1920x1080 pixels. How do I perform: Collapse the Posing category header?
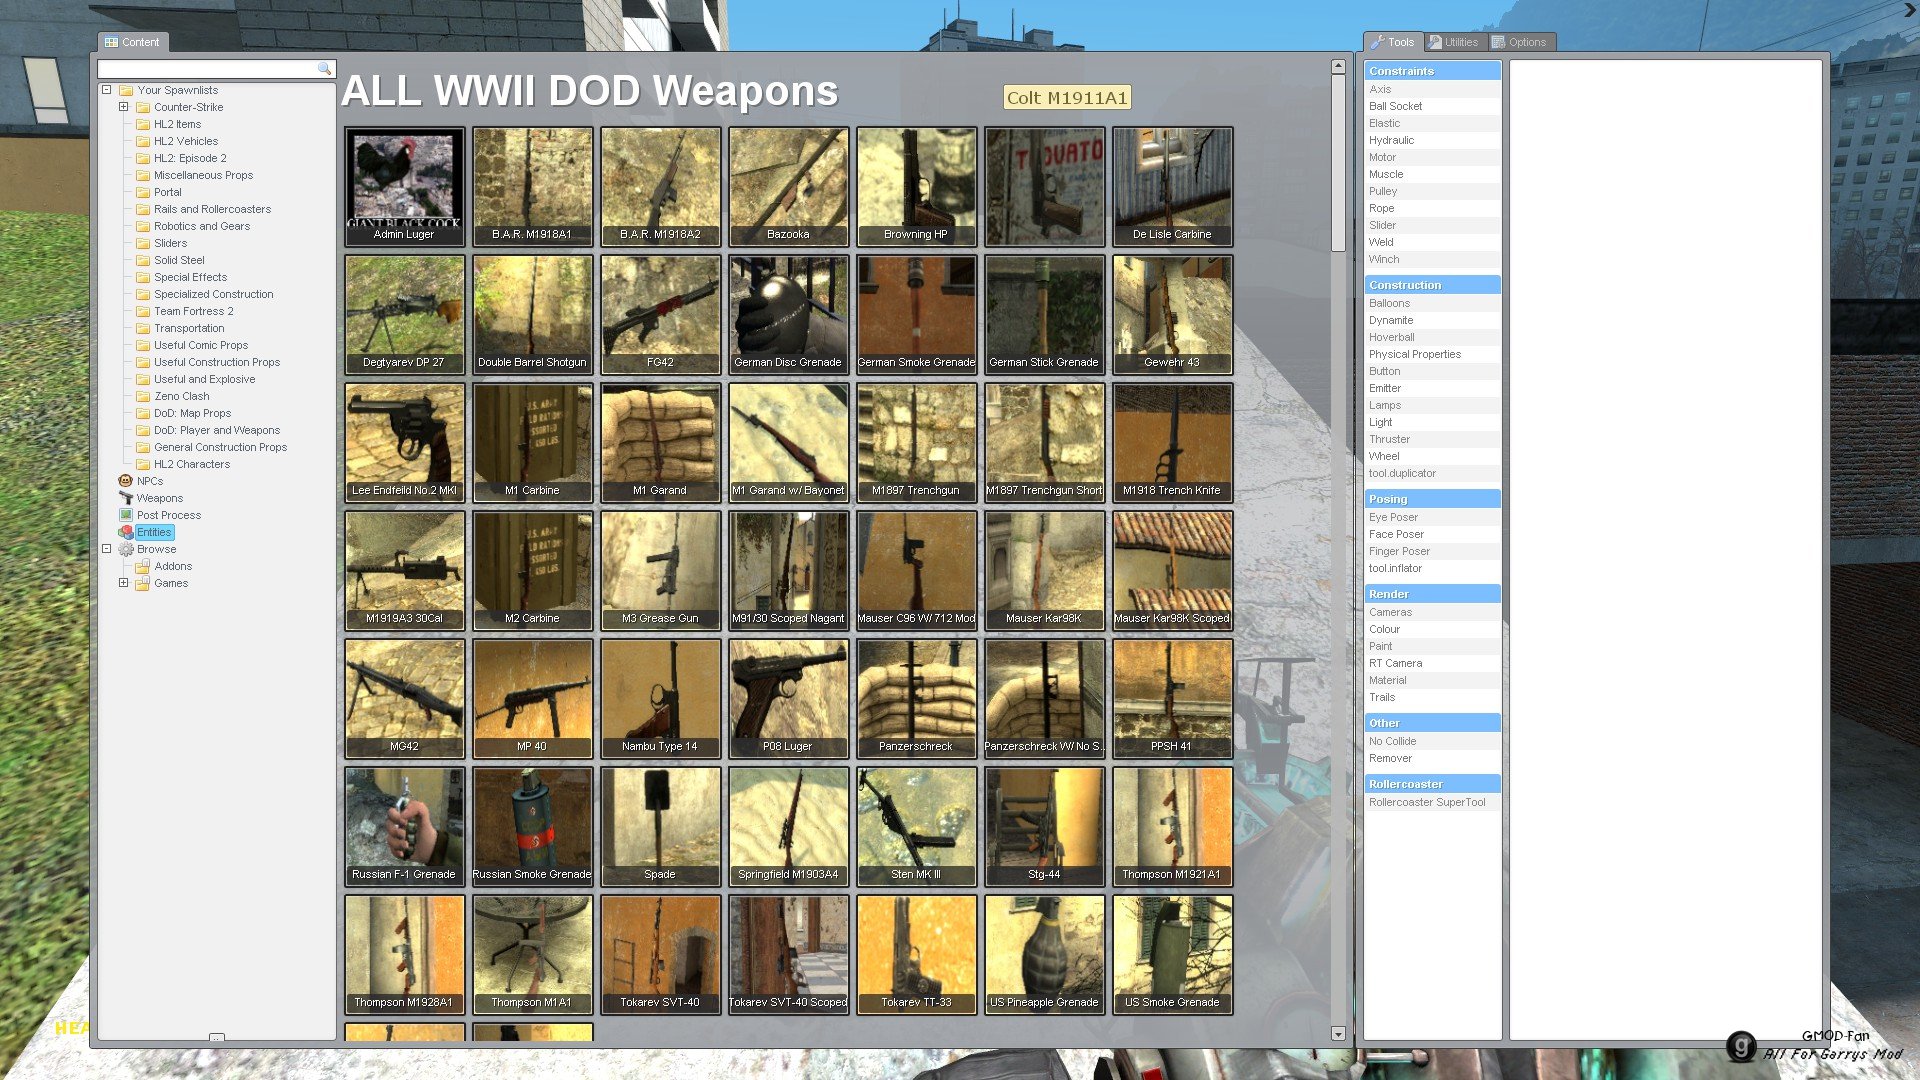tap(1432, 499)
